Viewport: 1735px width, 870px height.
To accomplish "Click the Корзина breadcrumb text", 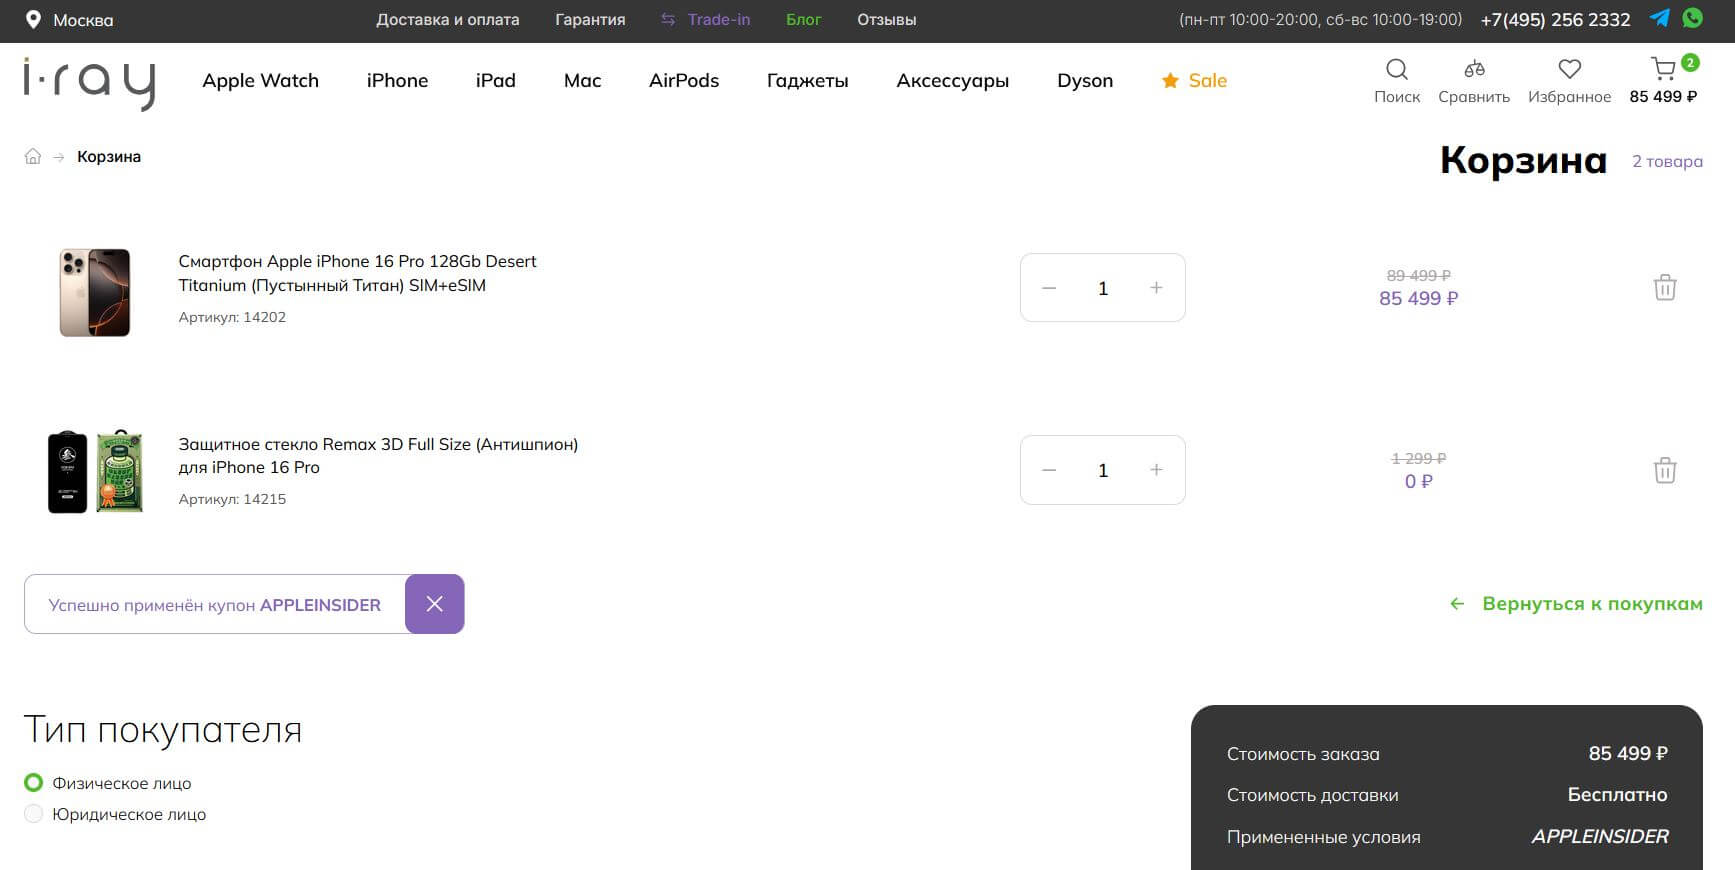I will [109, 156].
